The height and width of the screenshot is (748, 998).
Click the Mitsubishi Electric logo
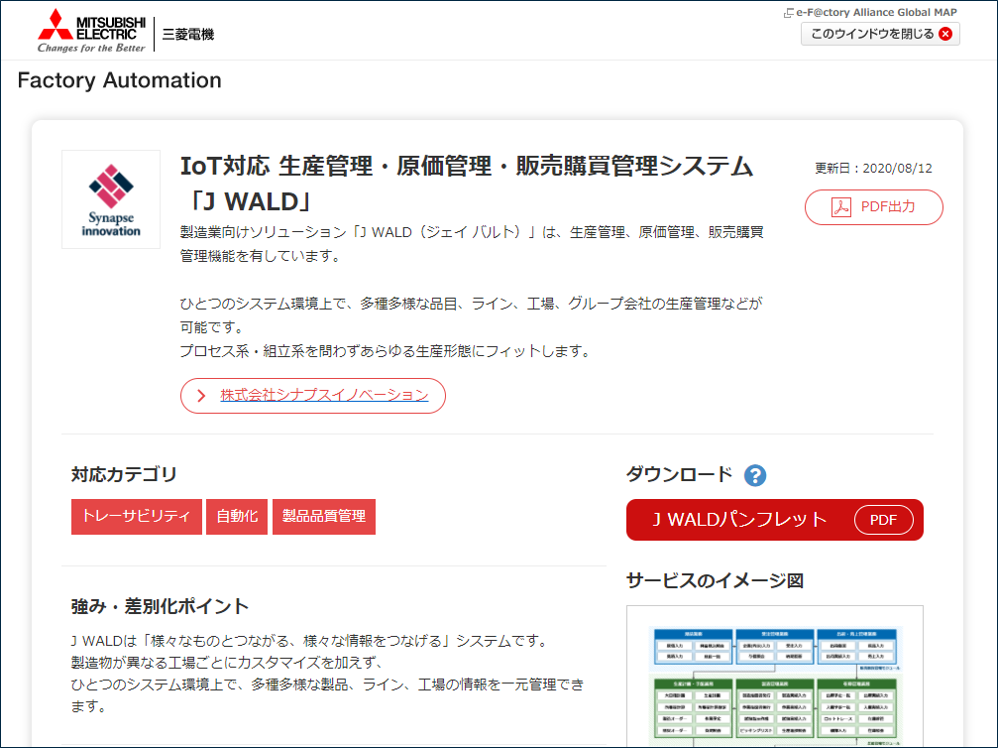pos(92,31)
